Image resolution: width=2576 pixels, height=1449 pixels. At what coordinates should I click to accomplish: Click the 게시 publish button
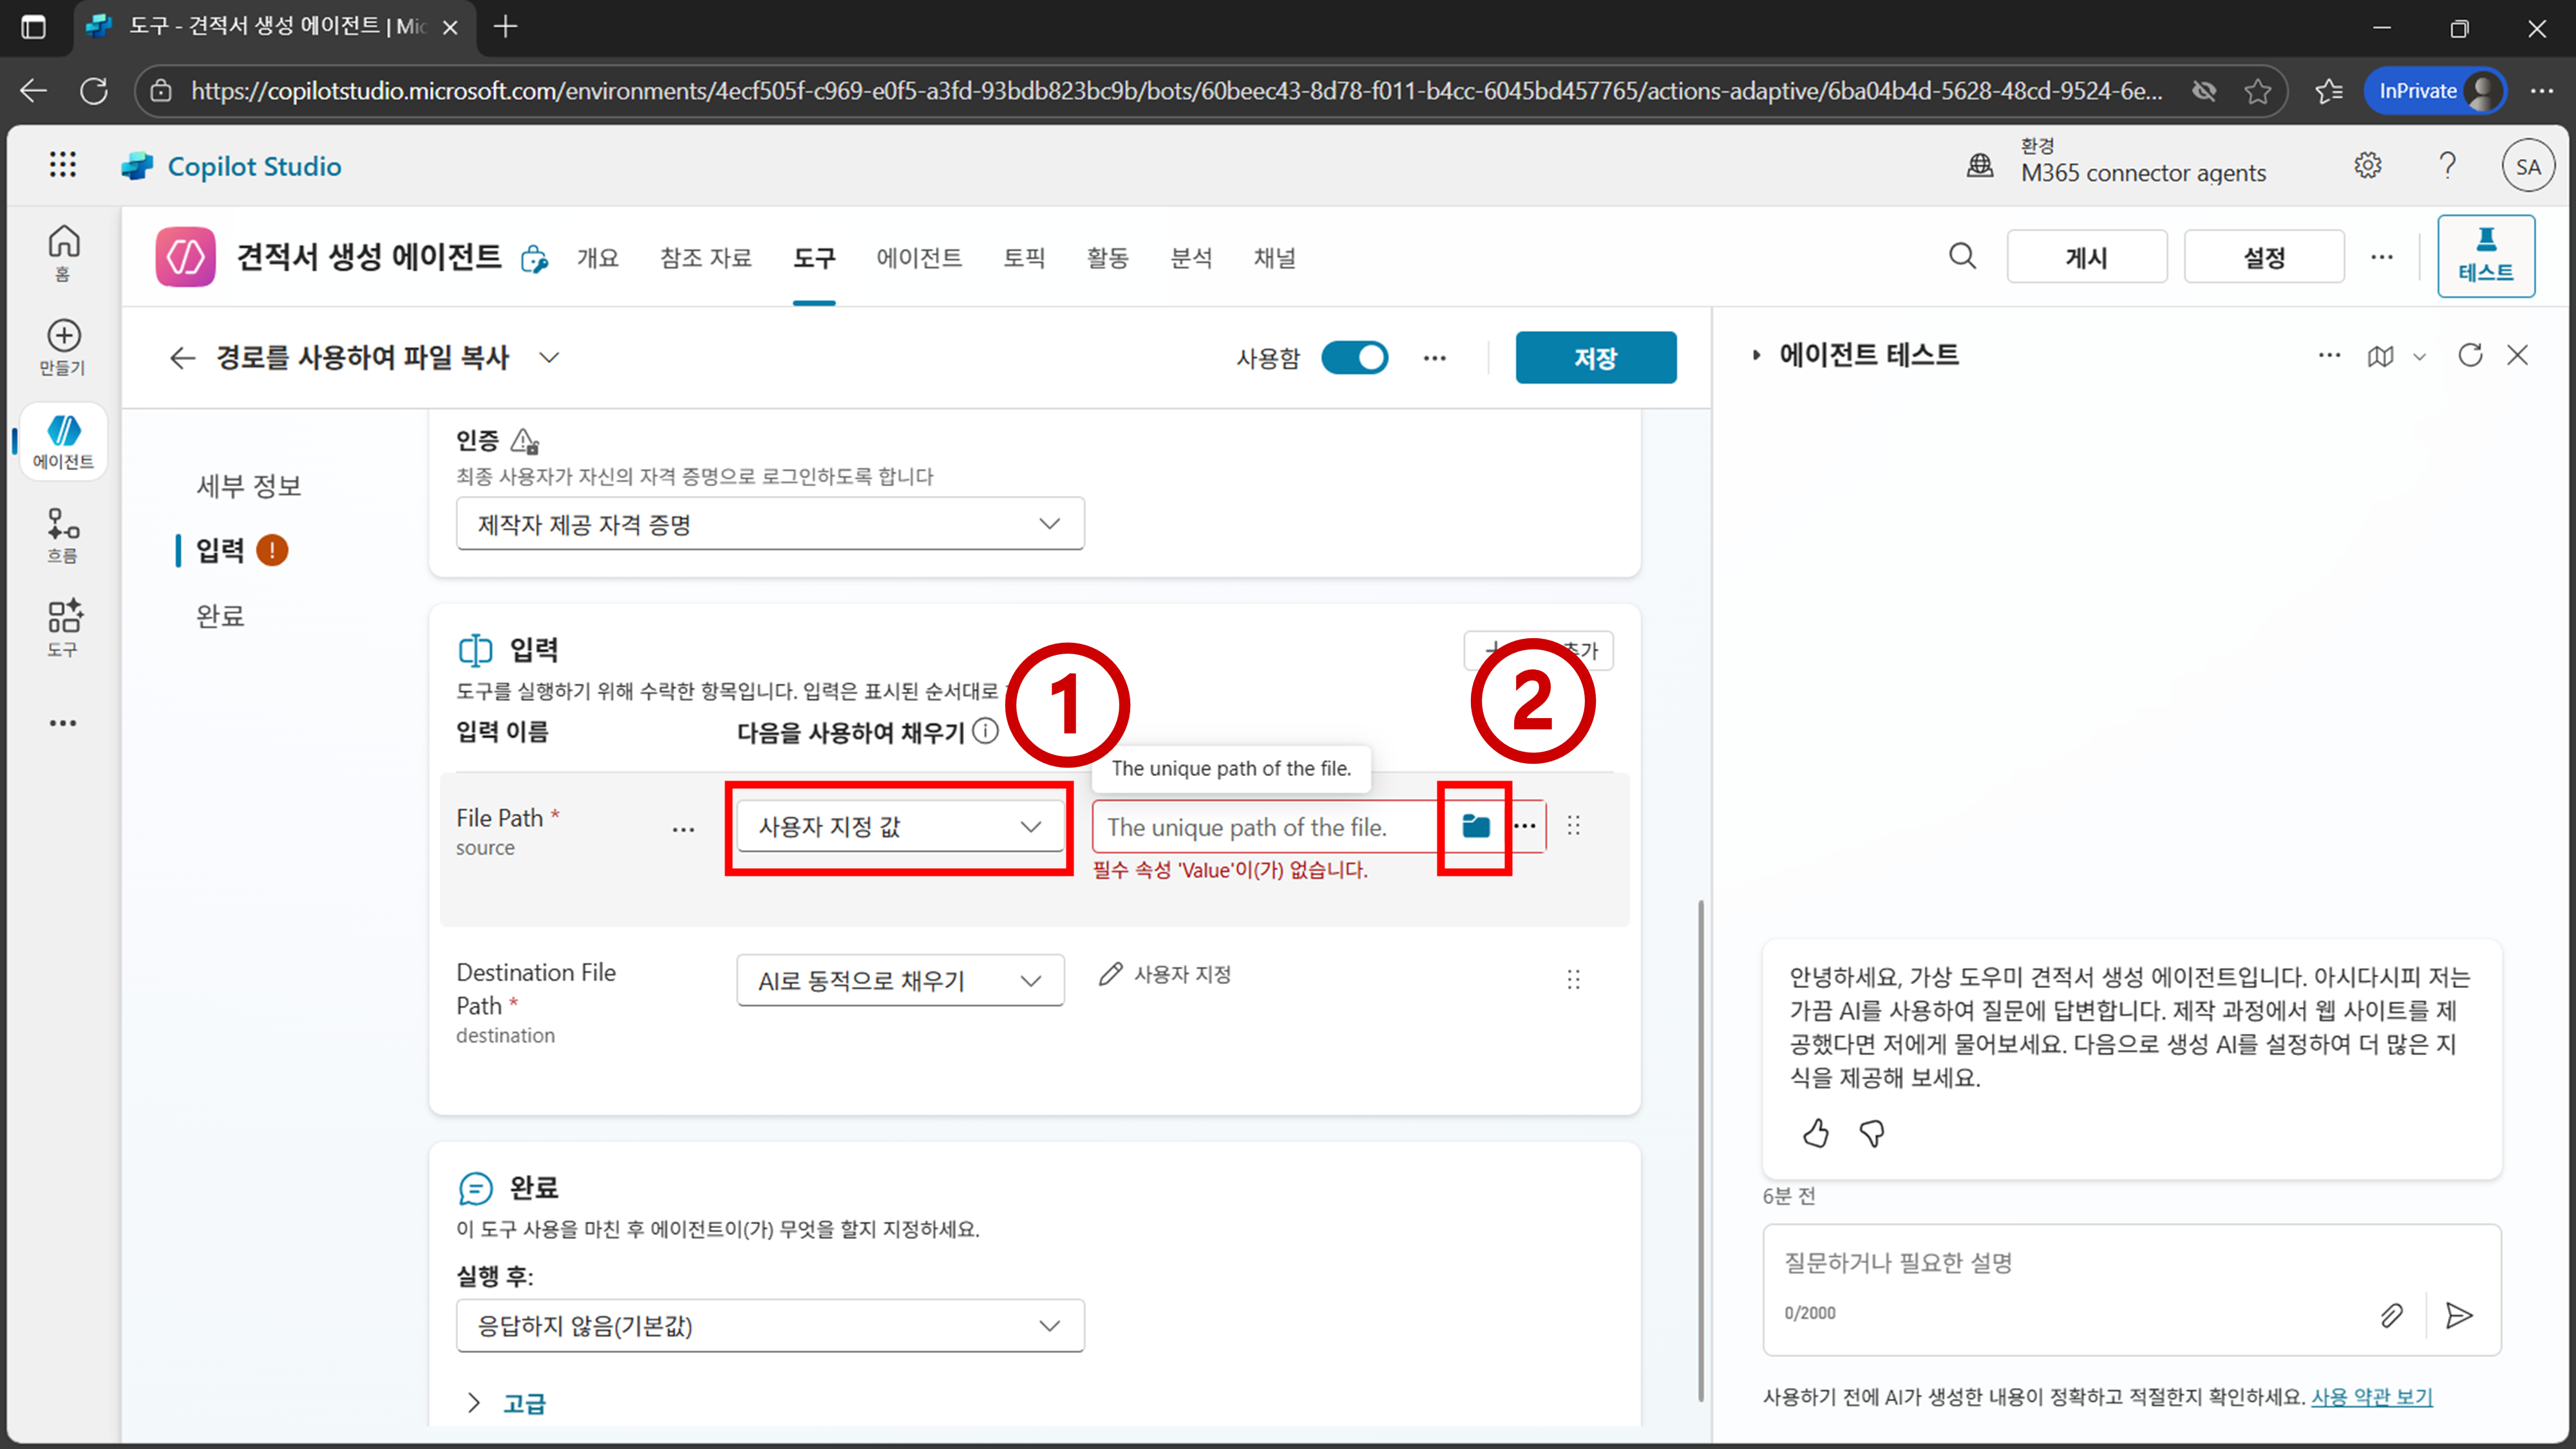pos(2086,258)
